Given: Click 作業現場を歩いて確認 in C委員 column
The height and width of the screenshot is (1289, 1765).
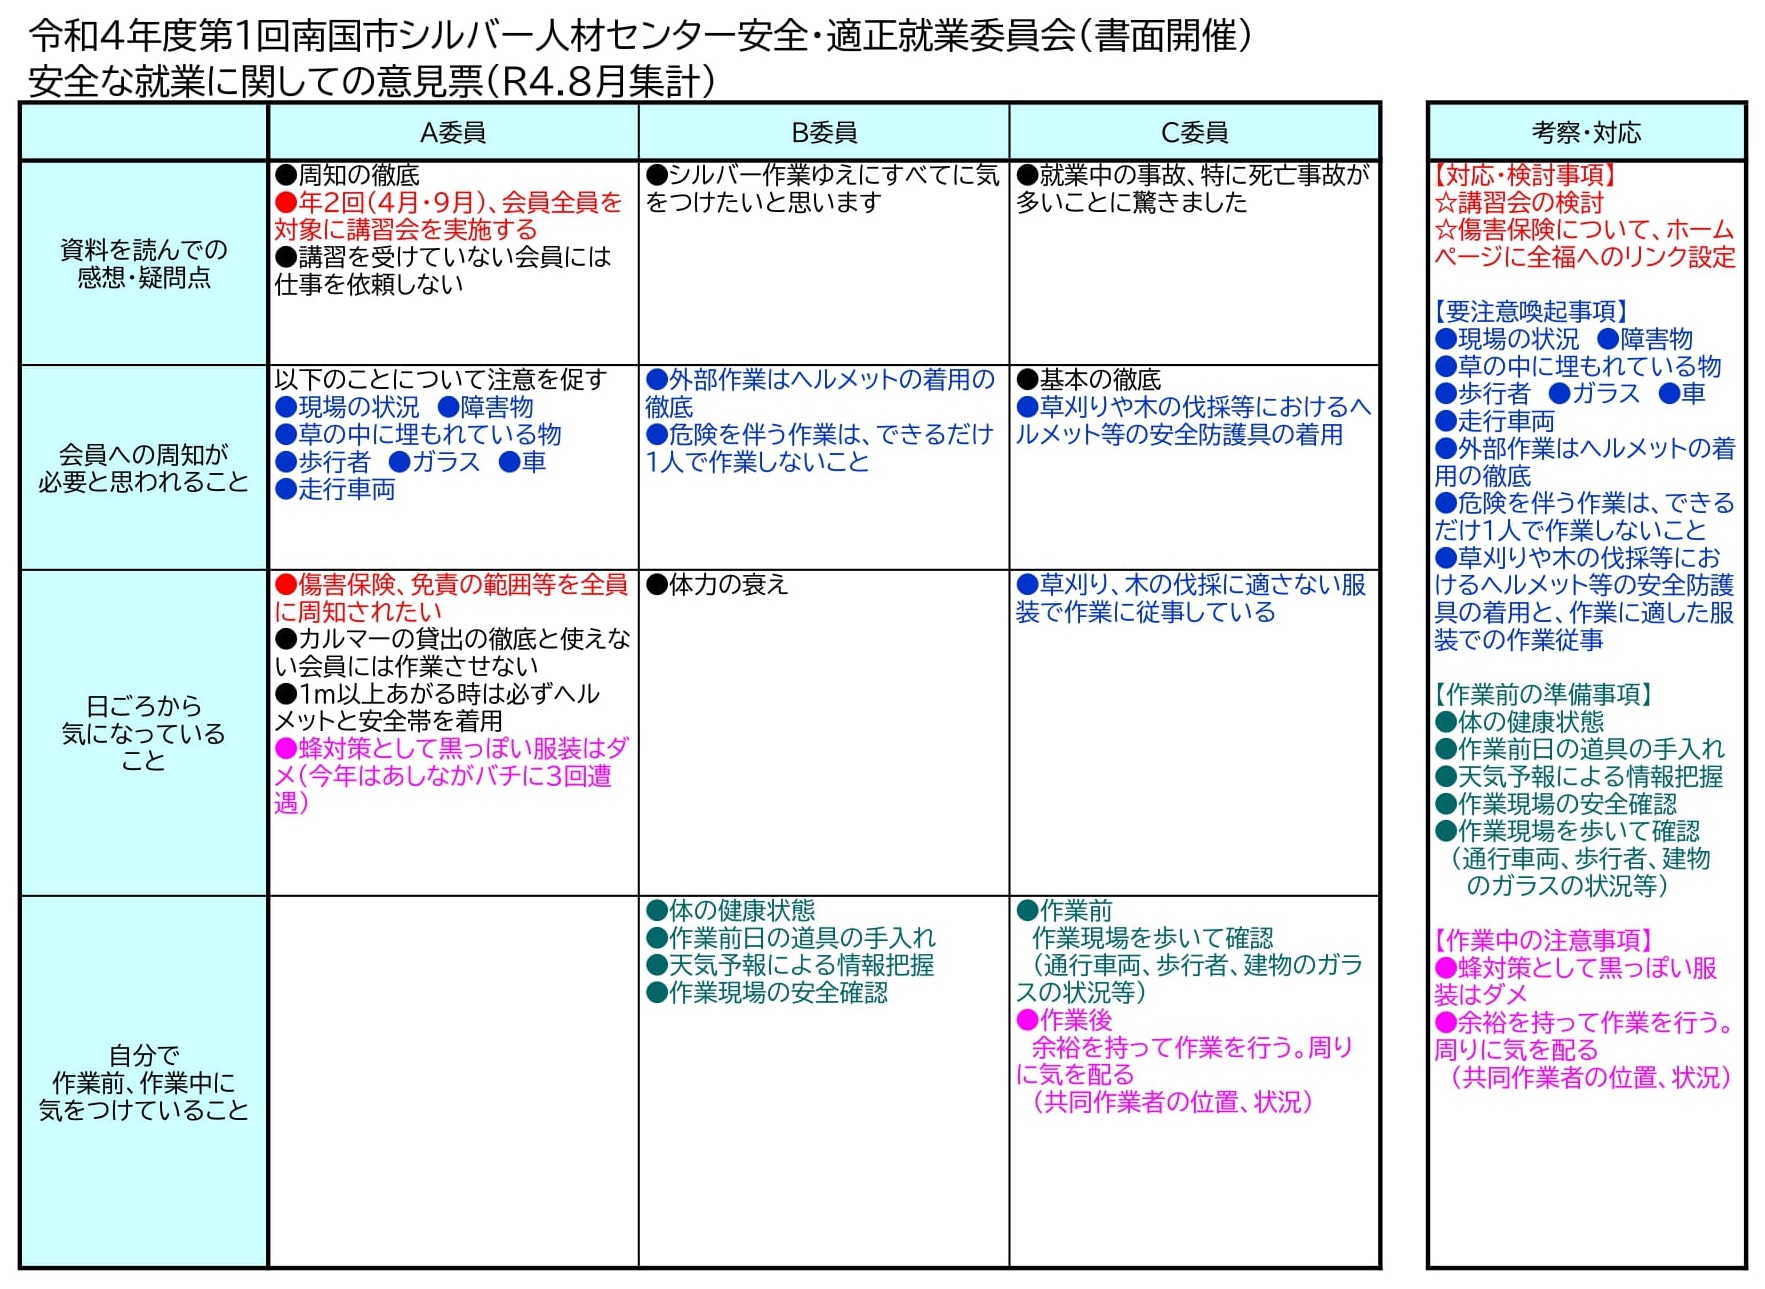Looking at the screenshot, I should 1152,938.
